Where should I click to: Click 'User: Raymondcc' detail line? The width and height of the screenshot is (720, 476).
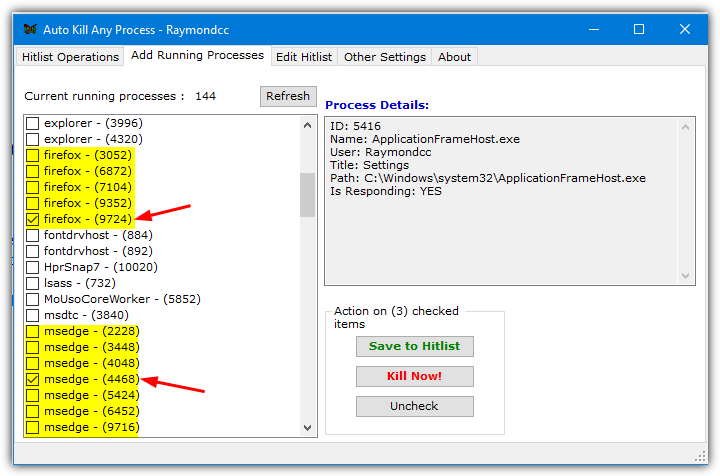(381, 152)
